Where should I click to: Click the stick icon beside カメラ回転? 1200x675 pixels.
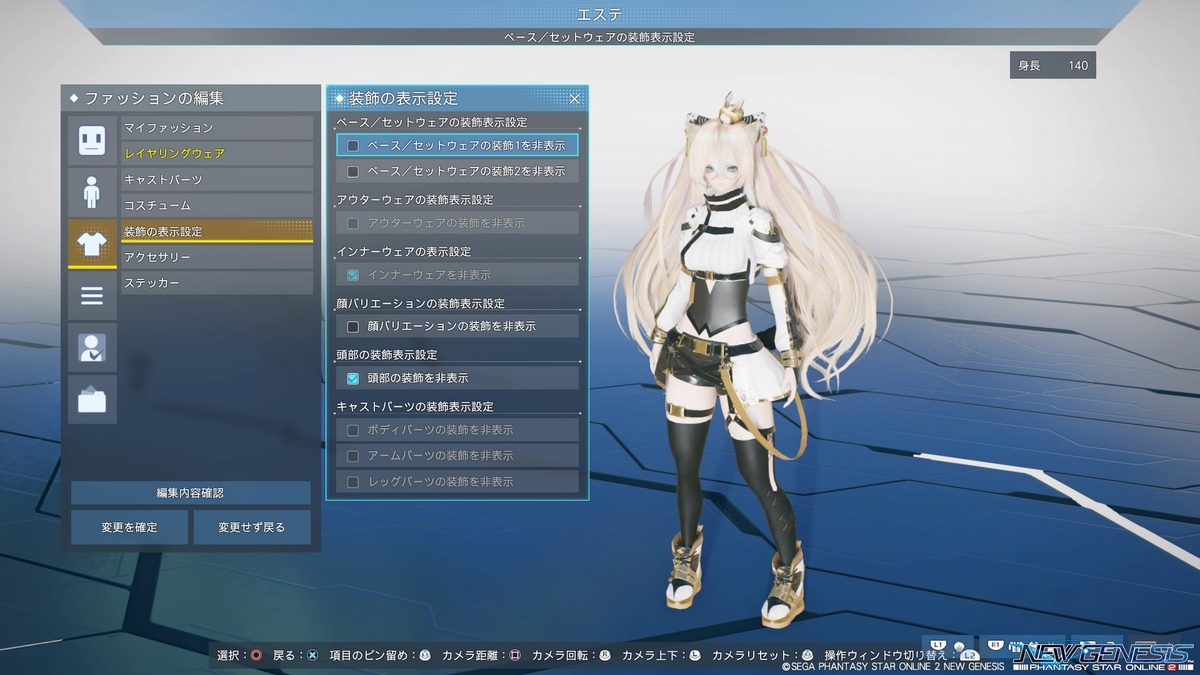605,656
